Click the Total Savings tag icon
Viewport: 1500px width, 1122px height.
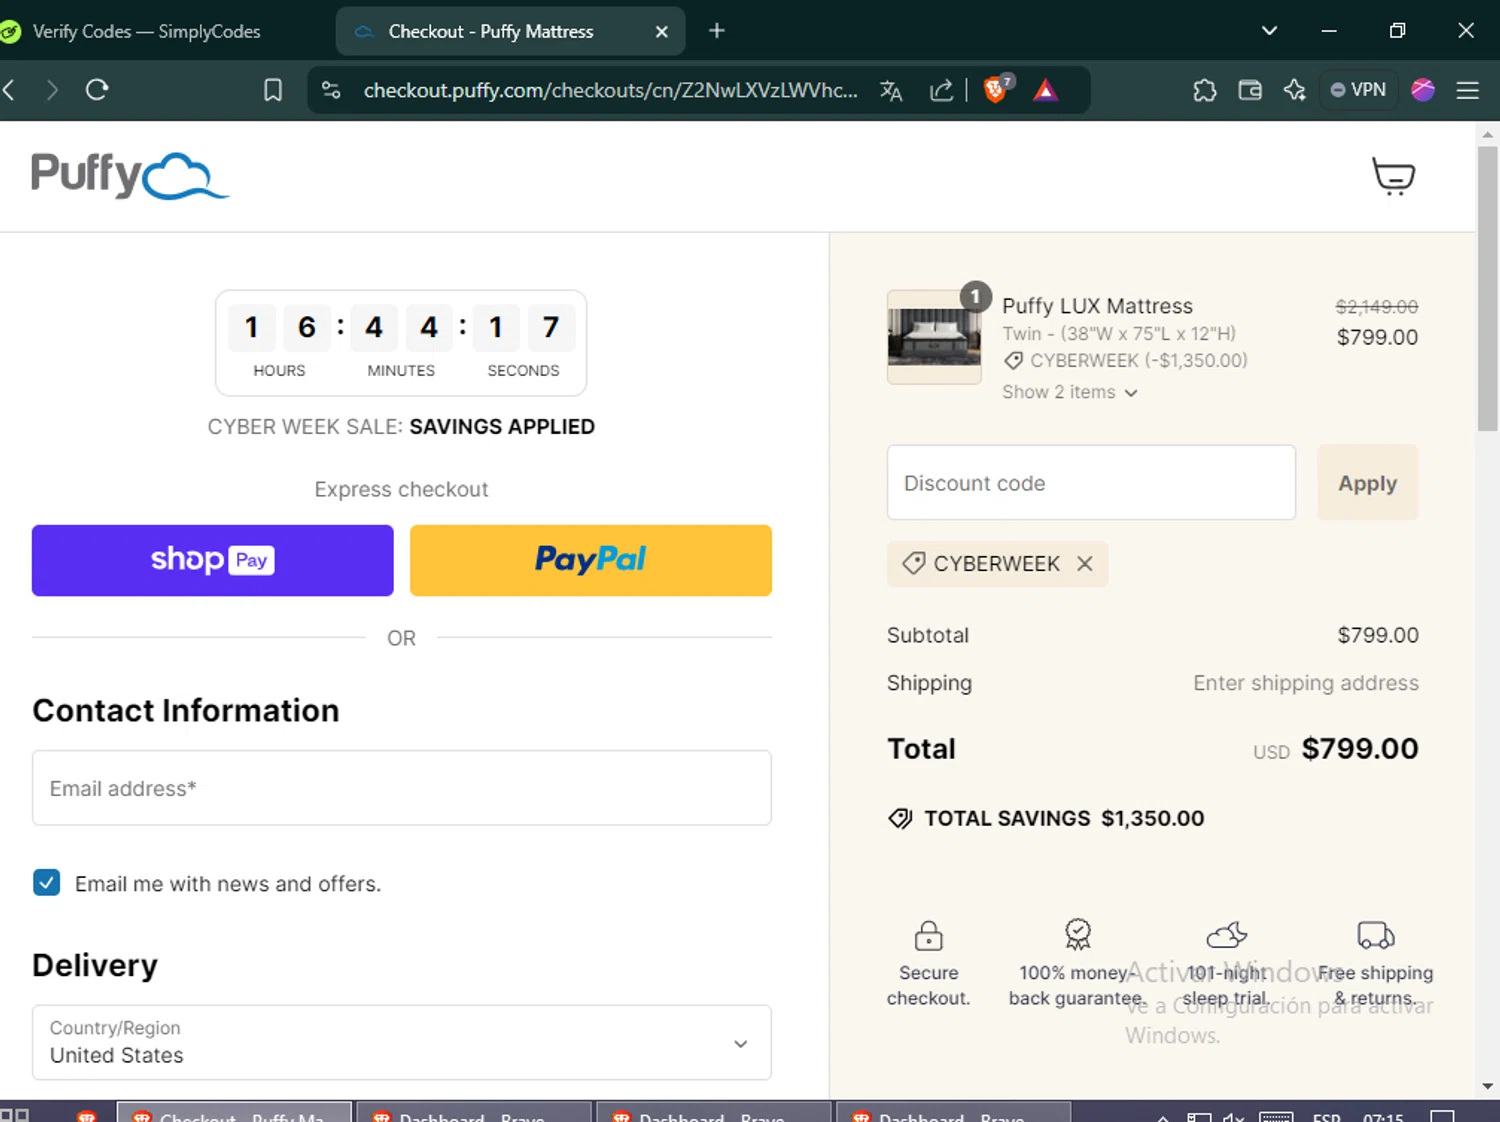(900, 818)
